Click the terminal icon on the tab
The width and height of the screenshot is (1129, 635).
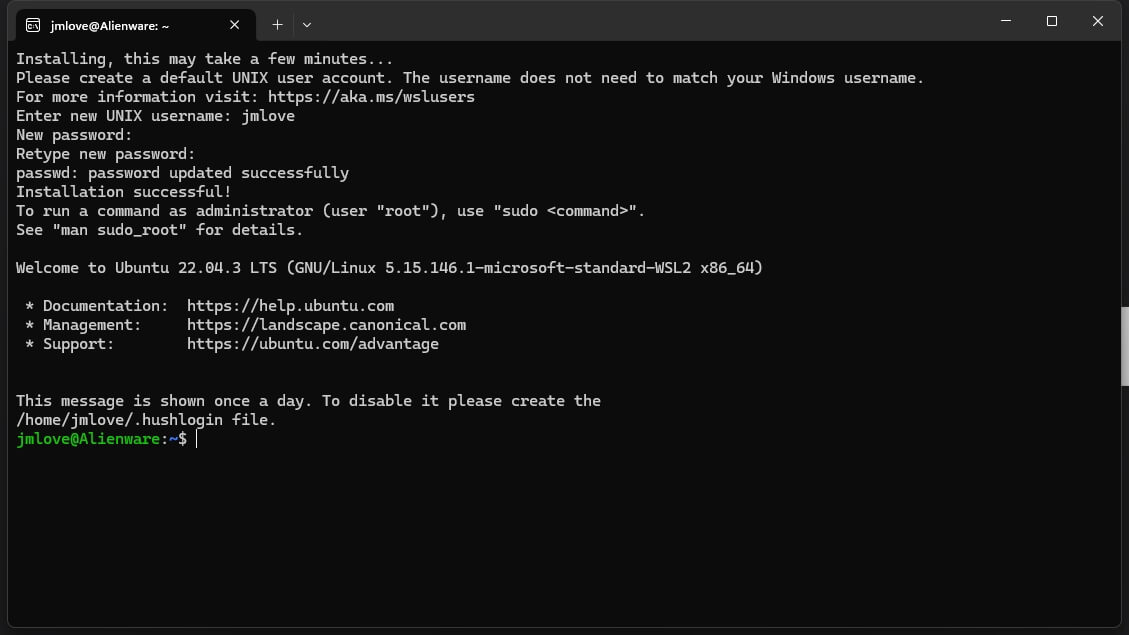click(x=33, y=25)
